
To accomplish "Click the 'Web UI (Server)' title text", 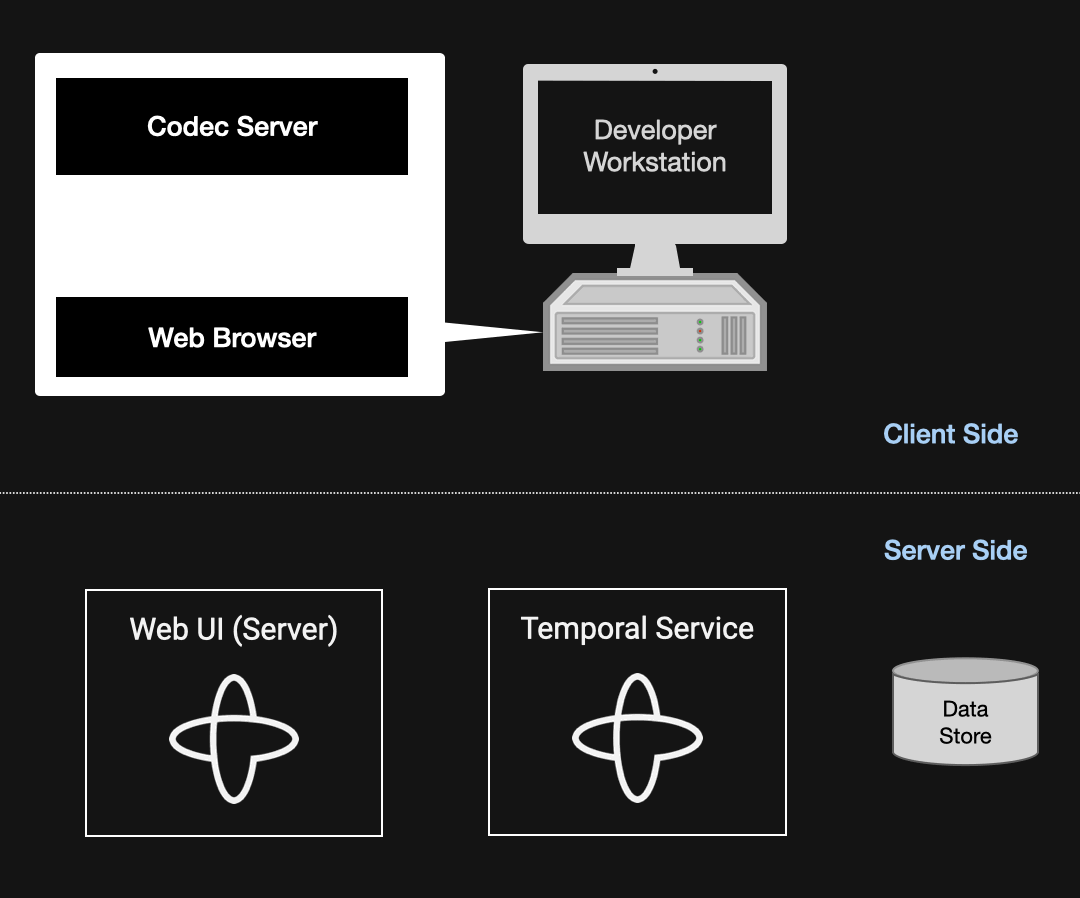I will (233, 629).
